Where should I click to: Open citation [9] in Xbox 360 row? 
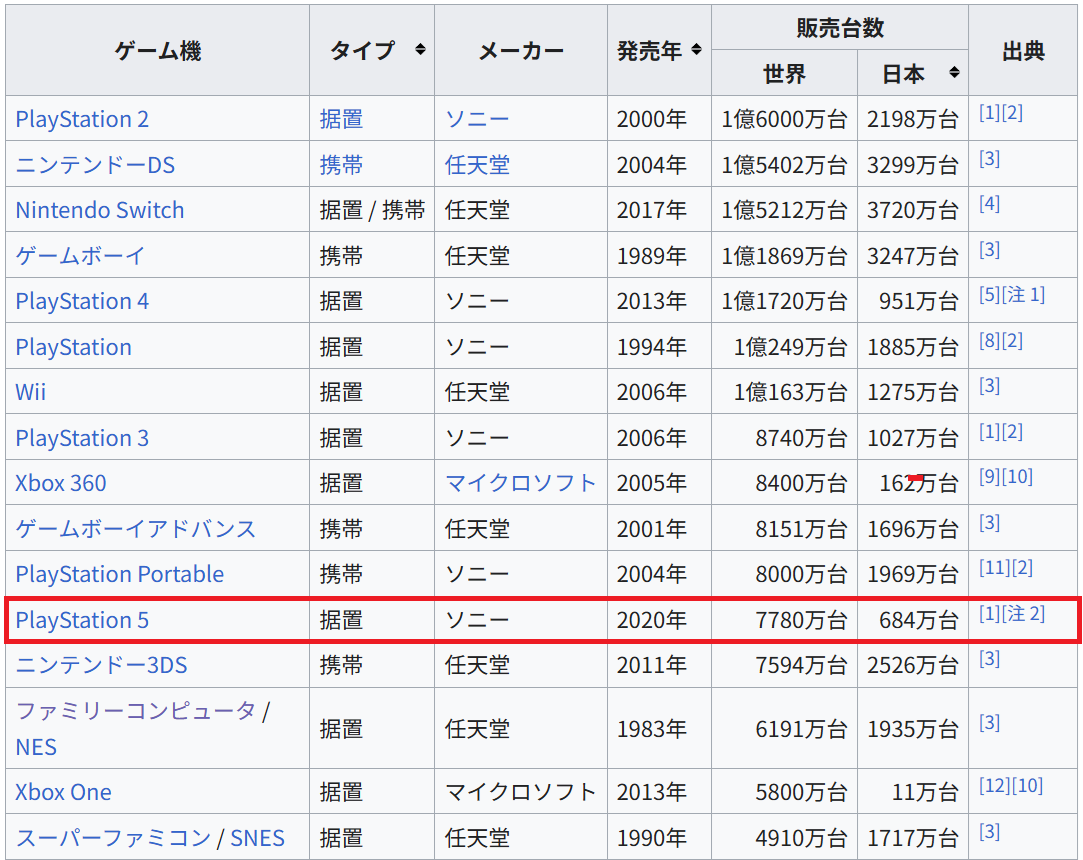click(x=990, y=477)
